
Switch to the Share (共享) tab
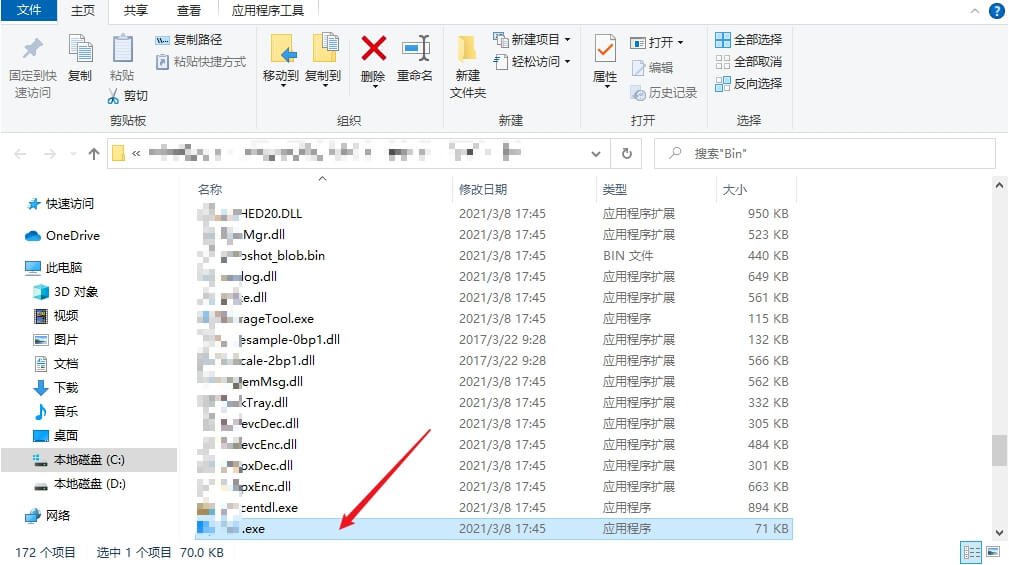(x=135, y=11)
